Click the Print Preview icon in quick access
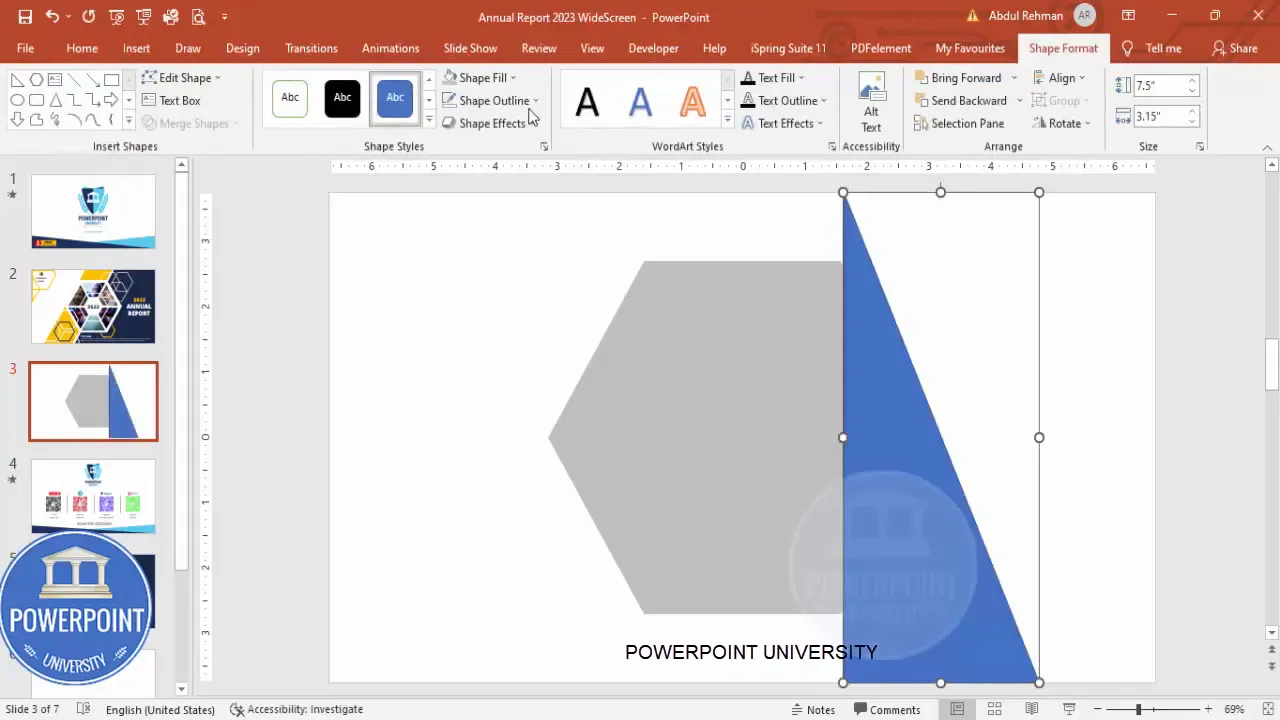Screen dimensions: 1280x720 point(198,17)
